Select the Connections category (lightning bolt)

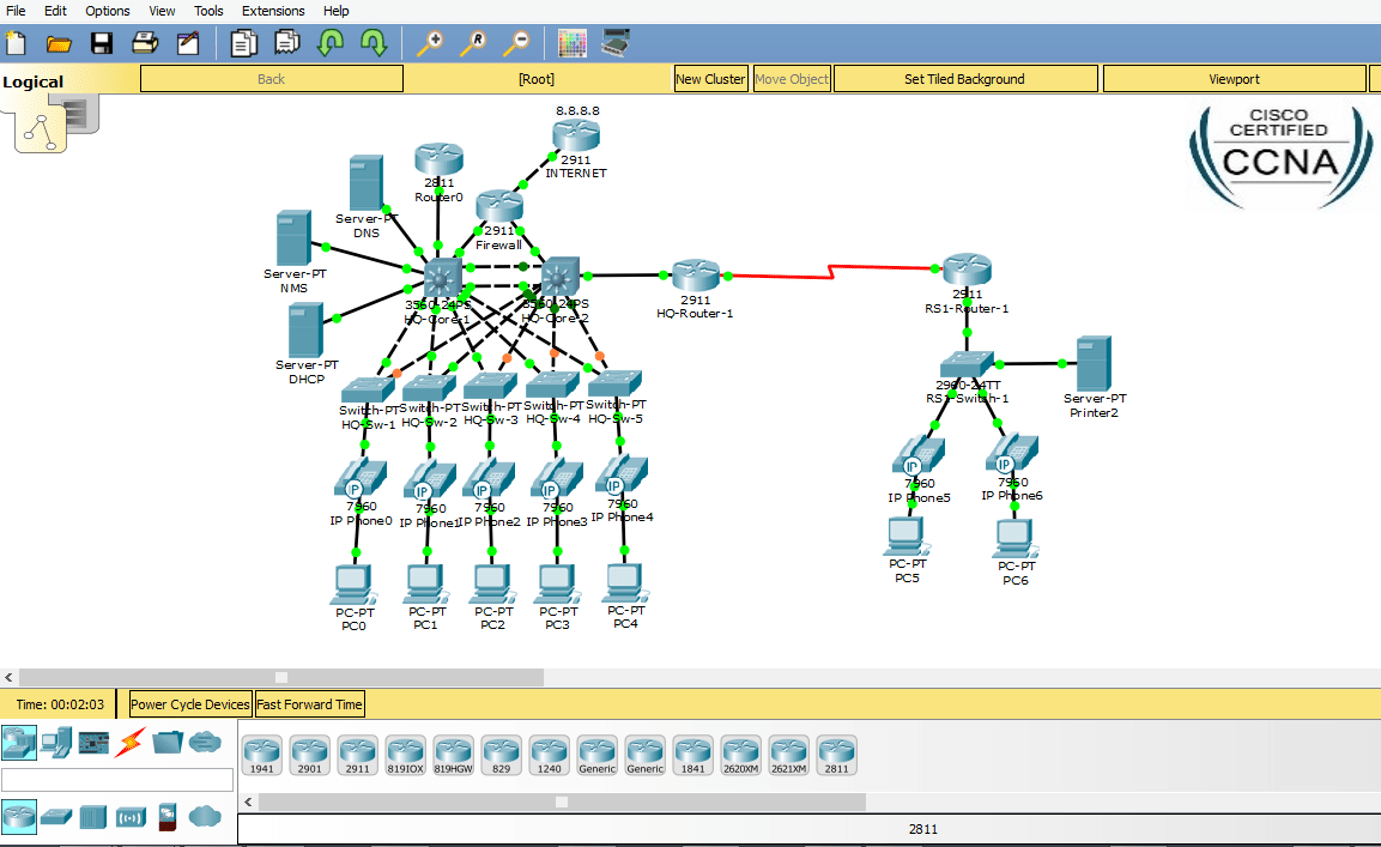(130, 740)
